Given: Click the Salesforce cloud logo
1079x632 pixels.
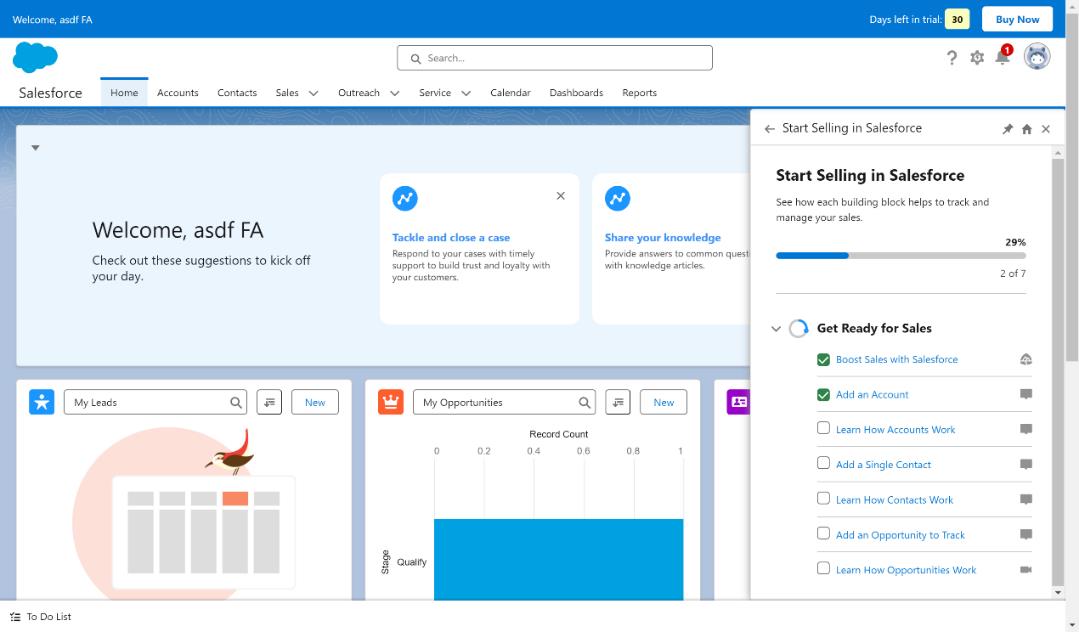Looking at the screenshot, I should [x=35, y=58].
